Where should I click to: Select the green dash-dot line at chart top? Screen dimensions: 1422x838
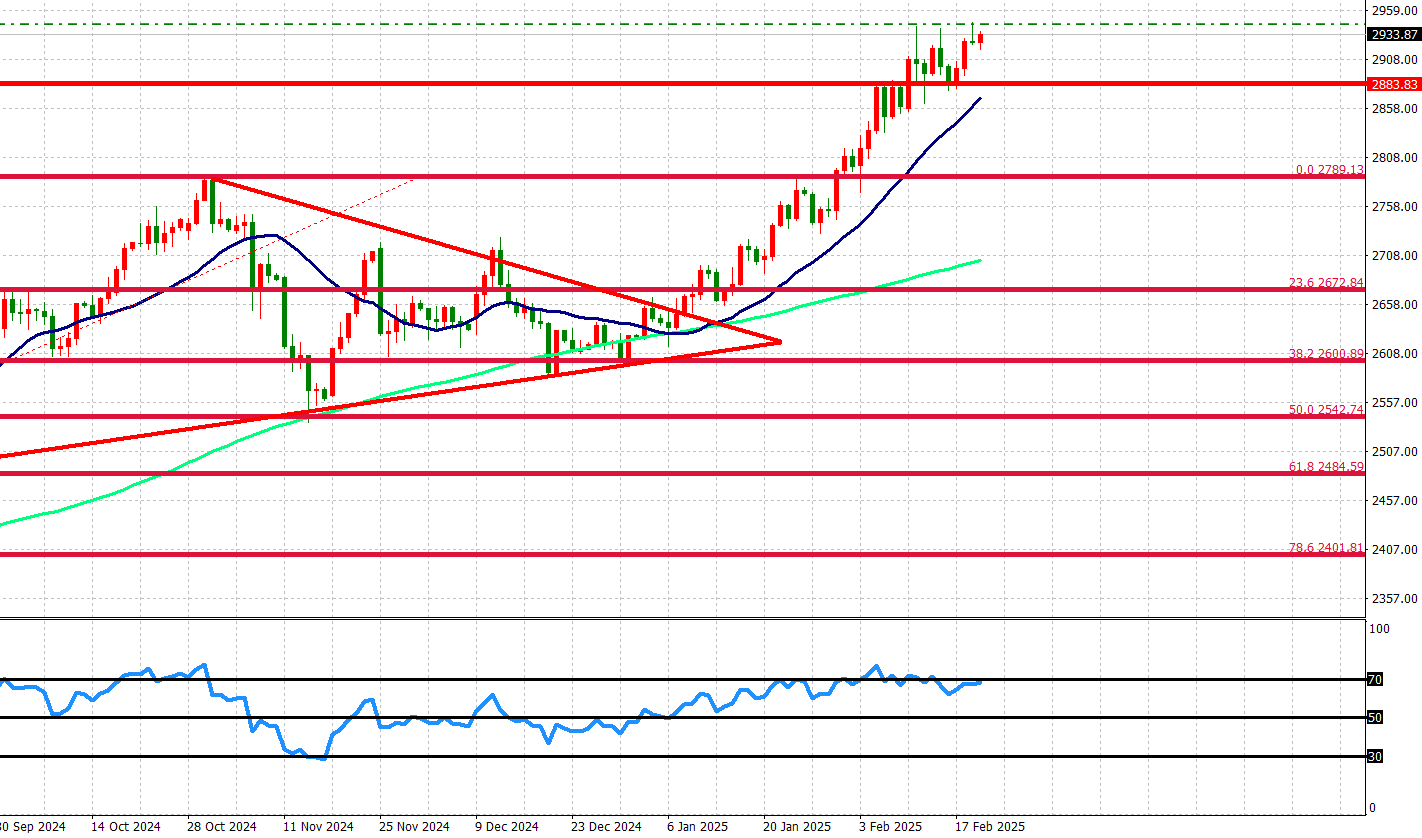coord(682,24)
